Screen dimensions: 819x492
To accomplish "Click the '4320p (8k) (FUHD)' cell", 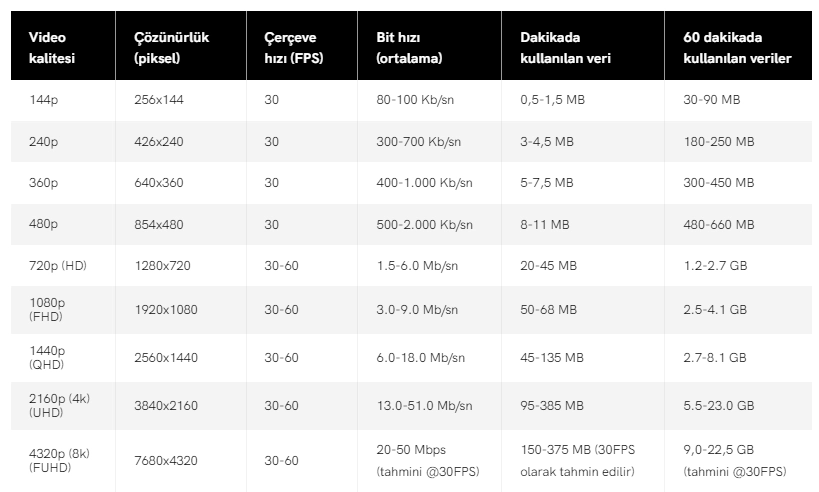I will (59, 460).
